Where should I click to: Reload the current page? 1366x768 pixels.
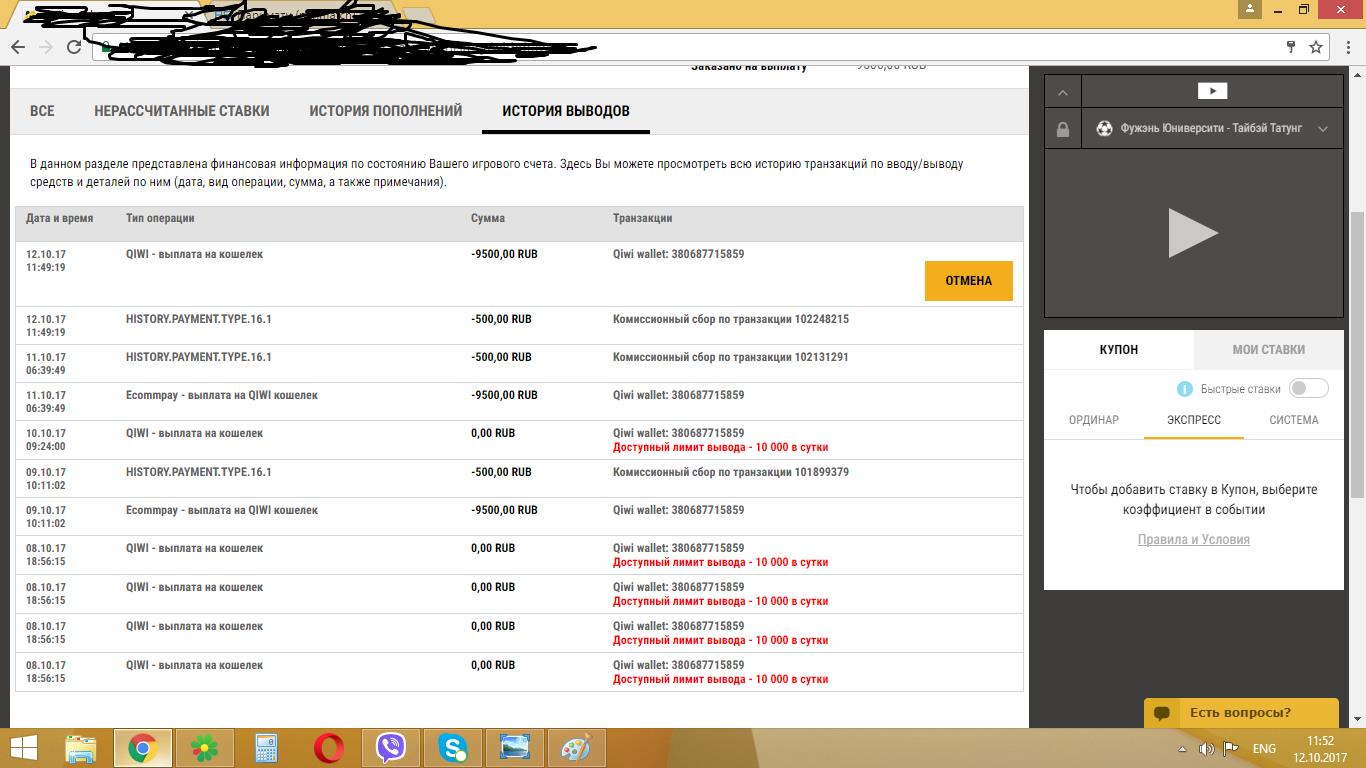pos(74,47)
